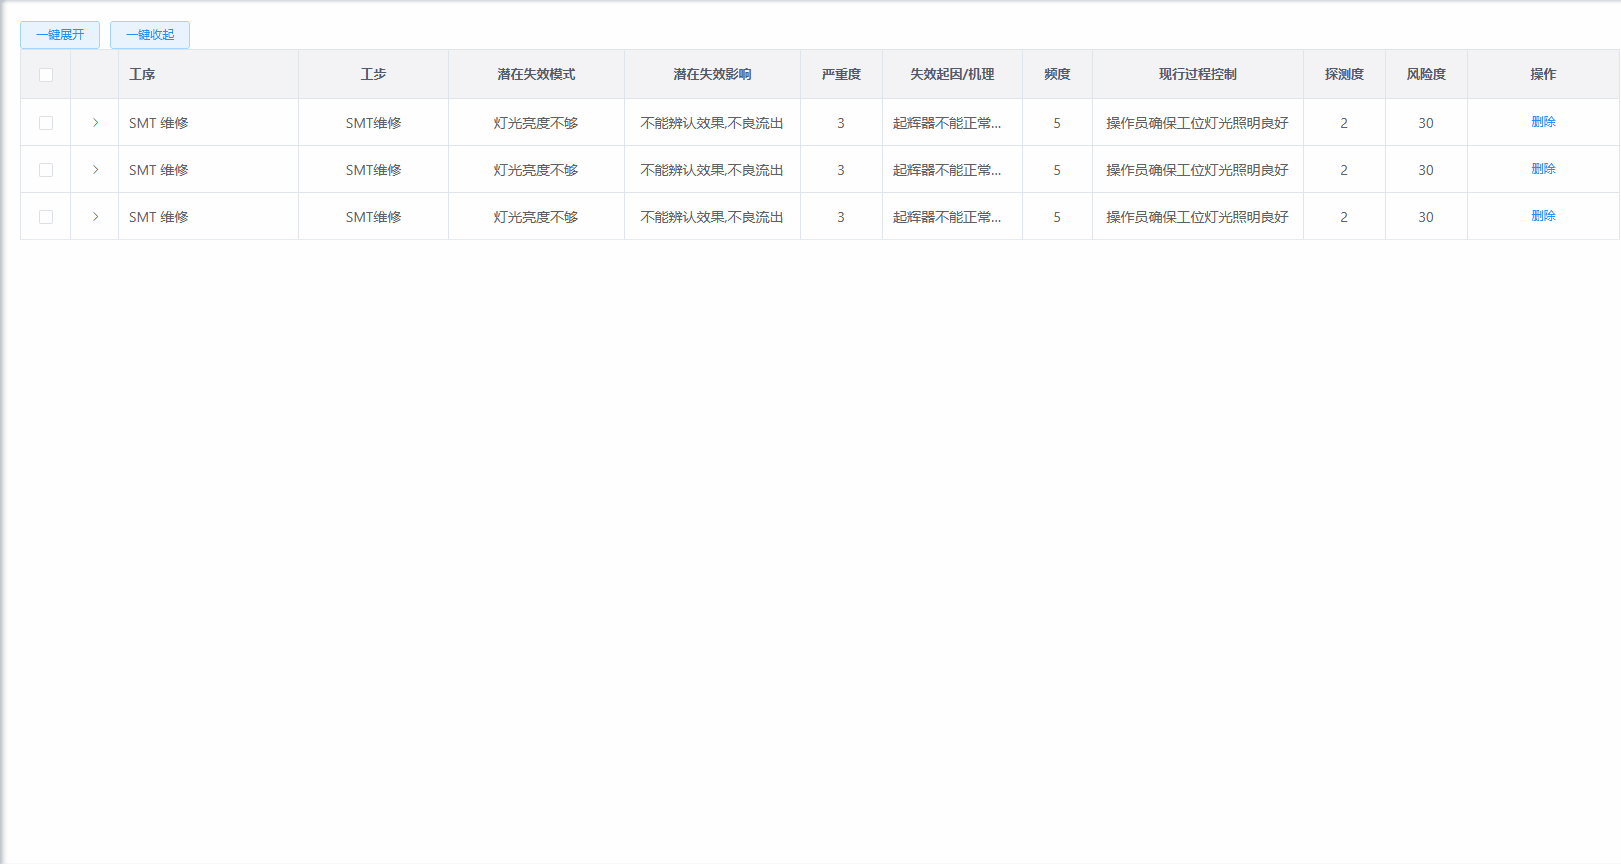Image resolution: width=1621 pixels, height=864 pixels.
Task: Click the 现行过程控制 column header
Action: (1197, 74)
